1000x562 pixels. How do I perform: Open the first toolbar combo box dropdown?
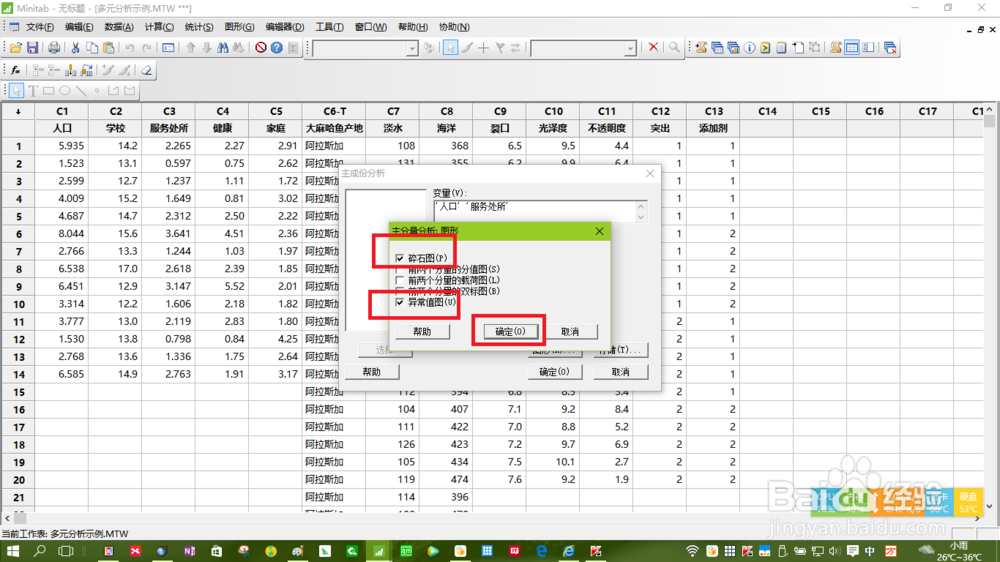pos(412,48)
